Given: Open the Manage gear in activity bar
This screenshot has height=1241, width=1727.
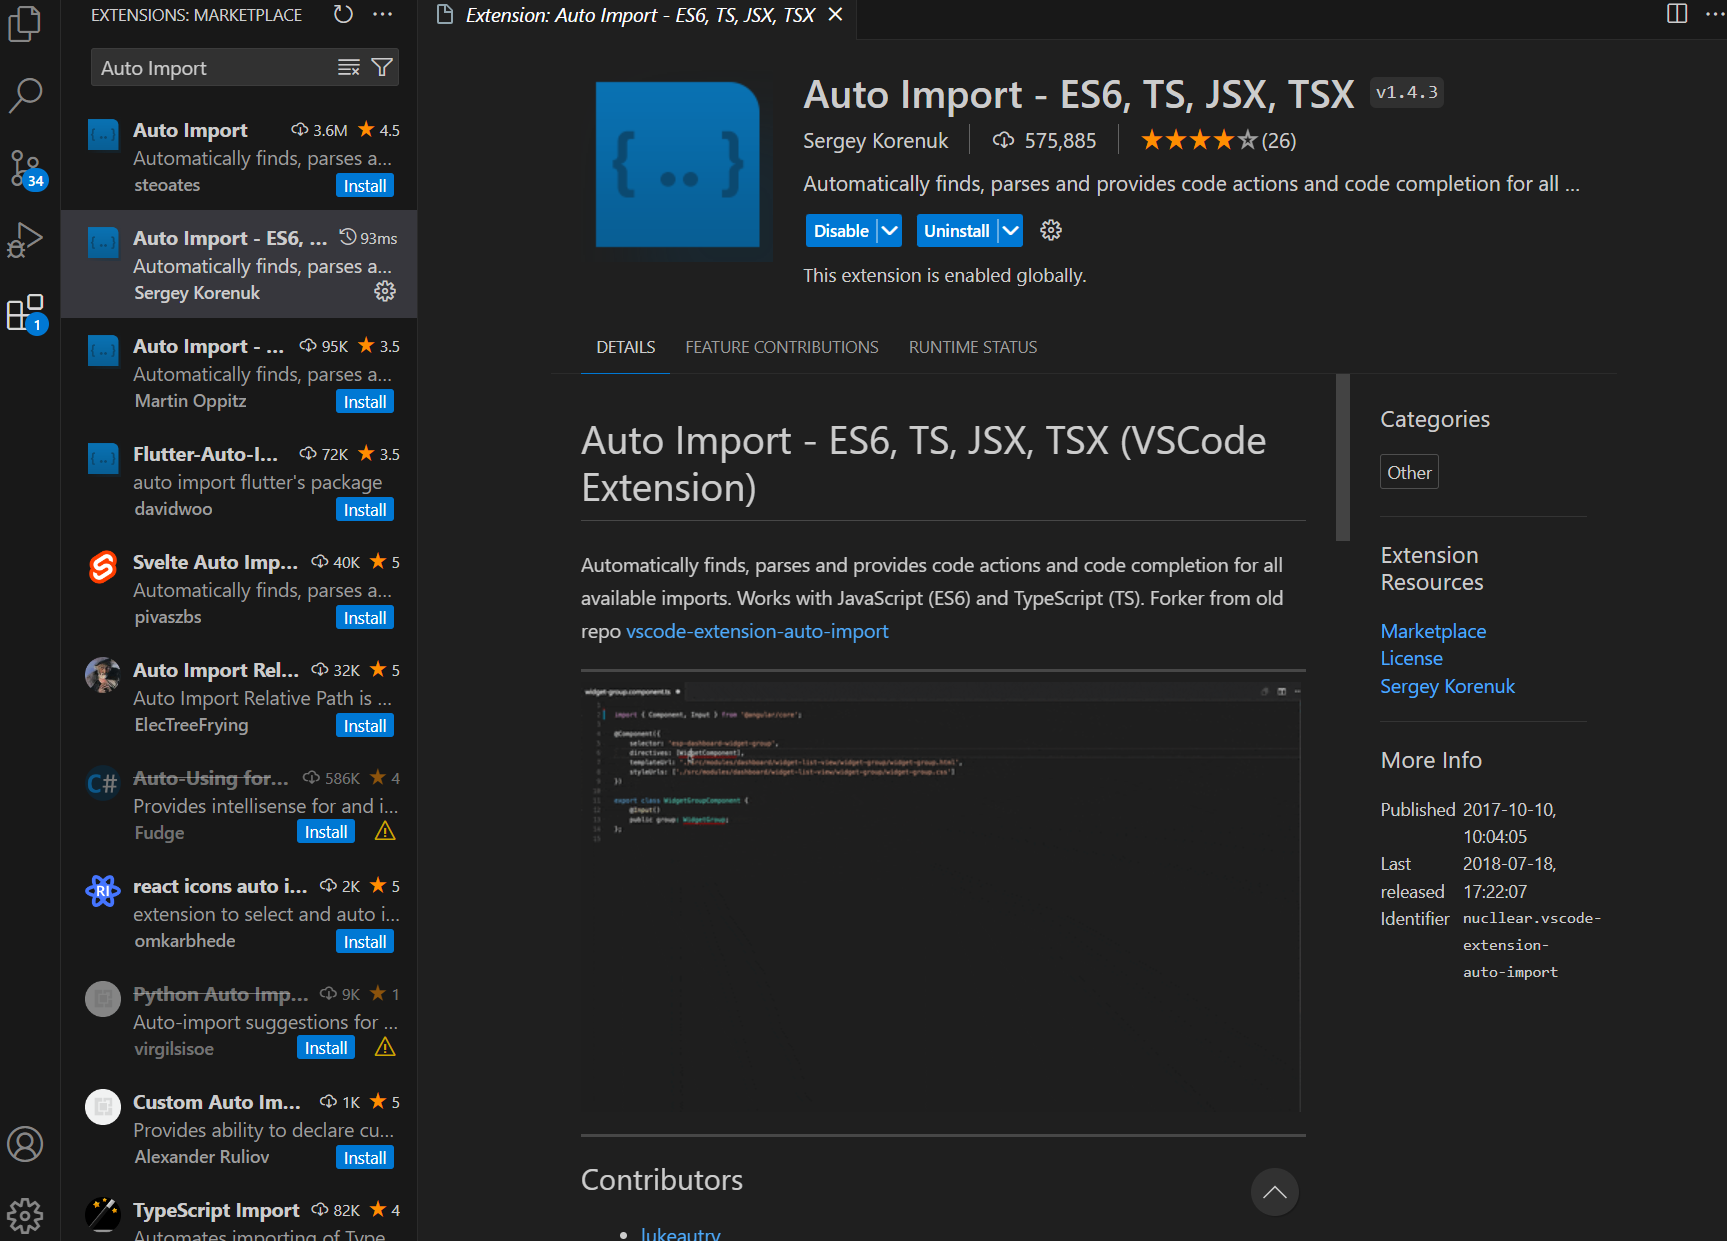Looking at the screenshot, I should 25,1216.
